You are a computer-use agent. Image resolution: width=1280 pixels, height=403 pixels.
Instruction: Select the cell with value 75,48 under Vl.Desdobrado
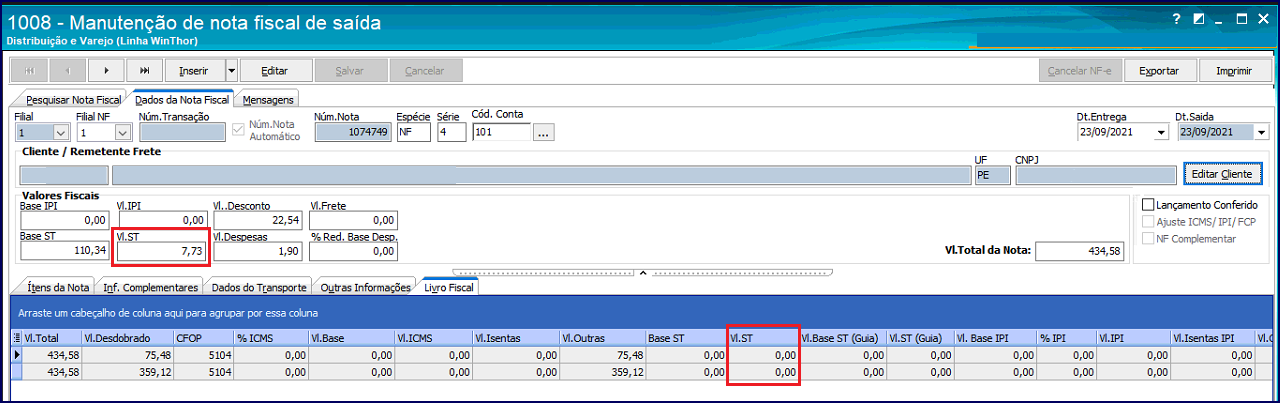click(x=127, y=354)
